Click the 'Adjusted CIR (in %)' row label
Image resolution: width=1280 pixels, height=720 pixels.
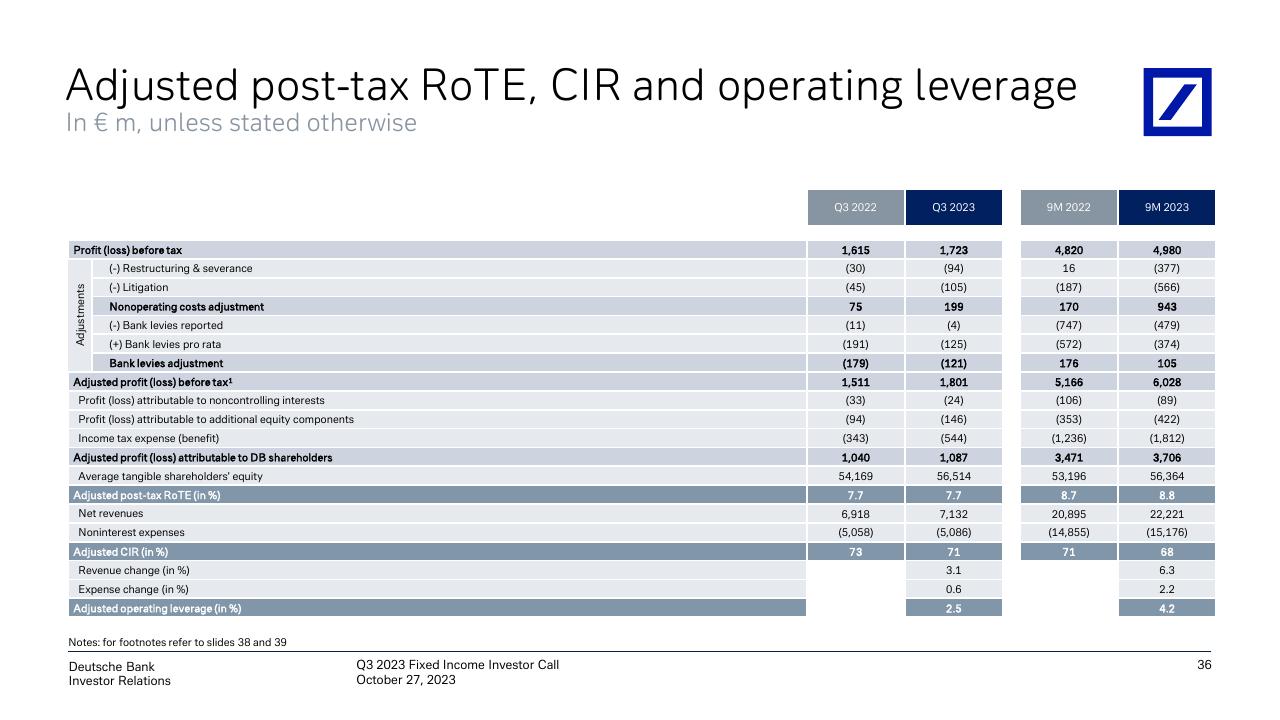(121, 551)
